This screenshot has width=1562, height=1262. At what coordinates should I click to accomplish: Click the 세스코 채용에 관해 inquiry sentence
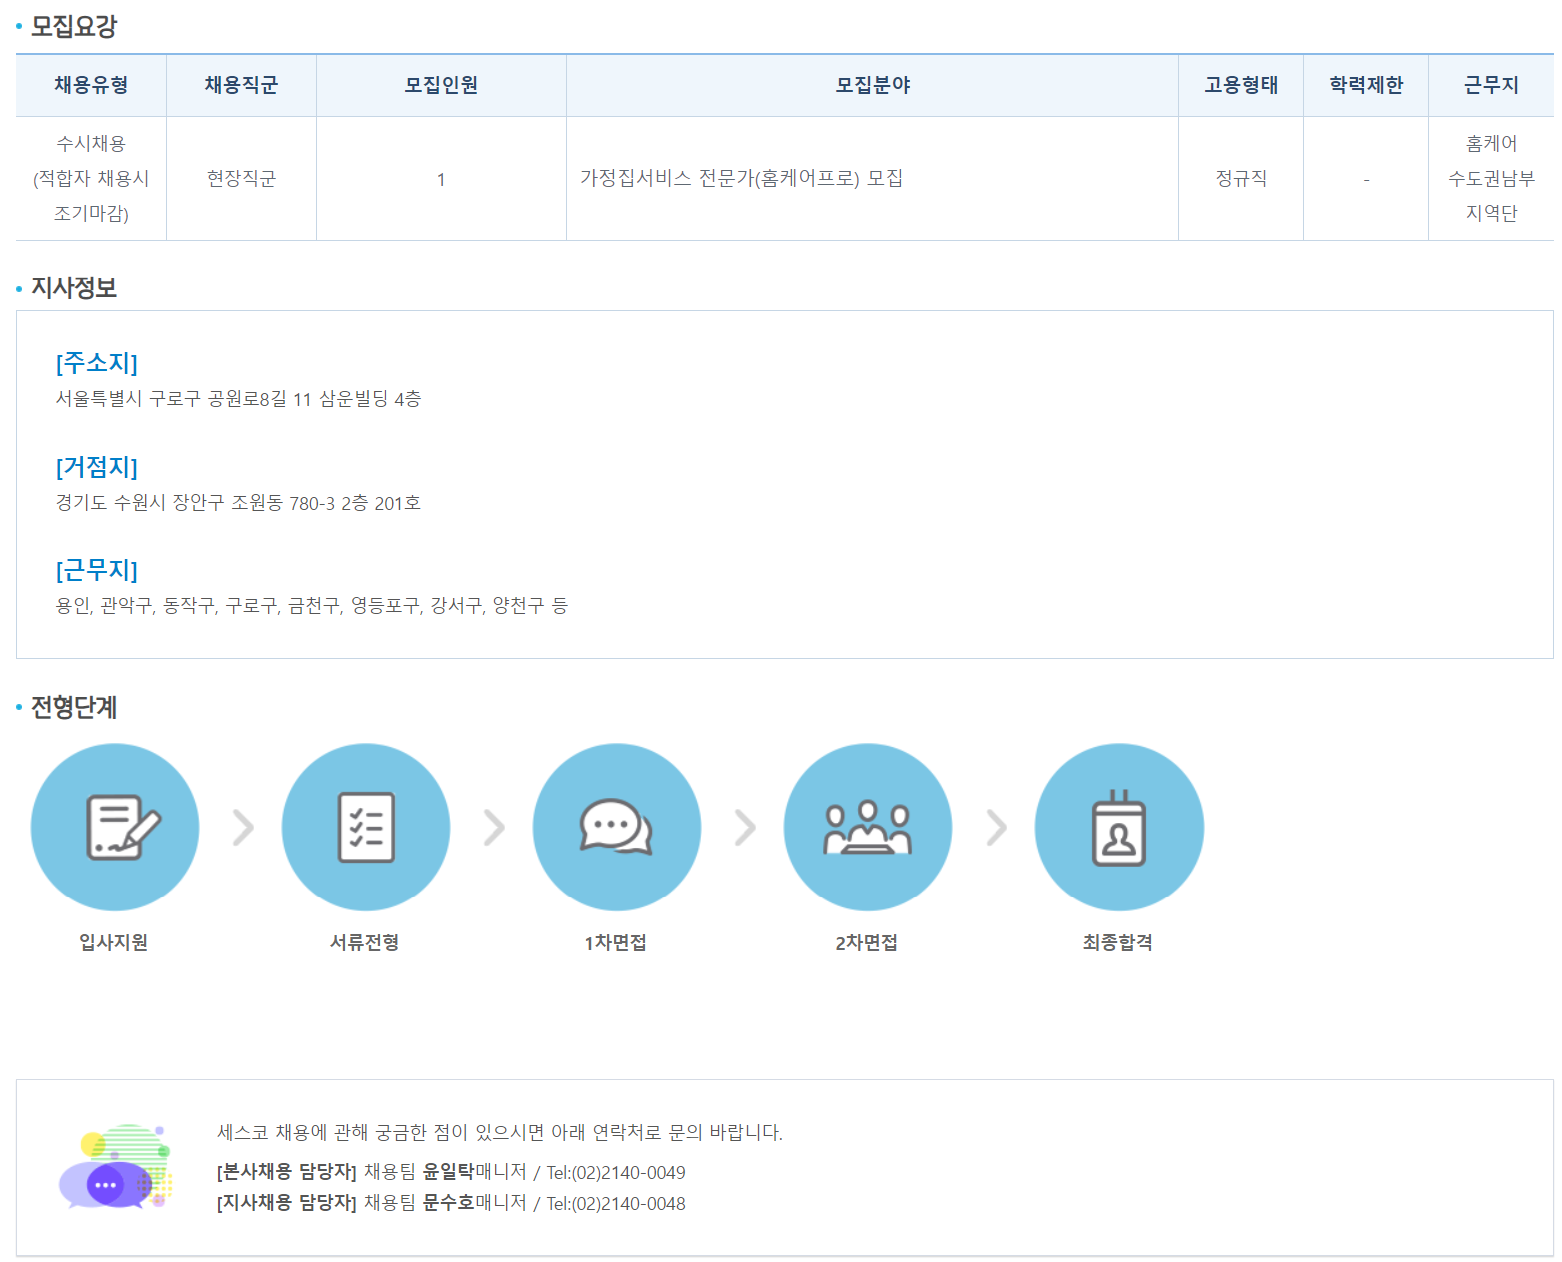(x=500, y=1132)
